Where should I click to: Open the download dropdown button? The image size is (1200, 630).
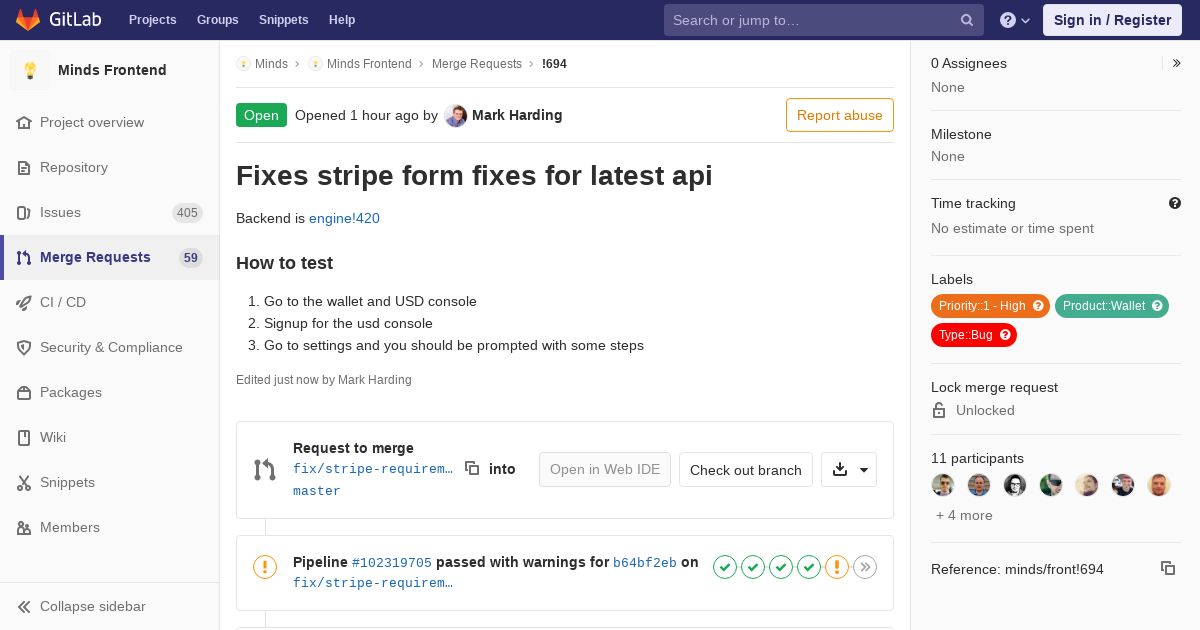[x=849, y=469]
